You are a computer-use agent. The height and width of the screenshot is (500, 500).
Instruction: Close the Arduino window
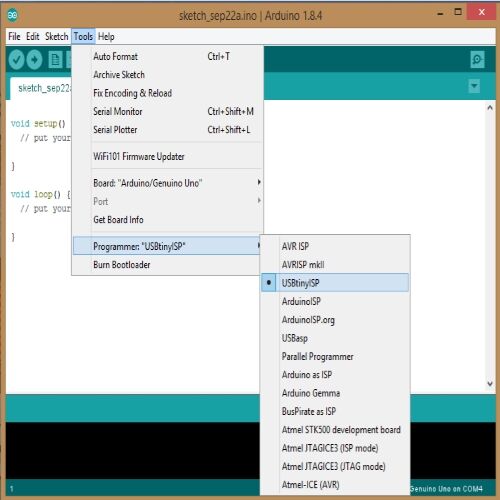coord(481,12)
